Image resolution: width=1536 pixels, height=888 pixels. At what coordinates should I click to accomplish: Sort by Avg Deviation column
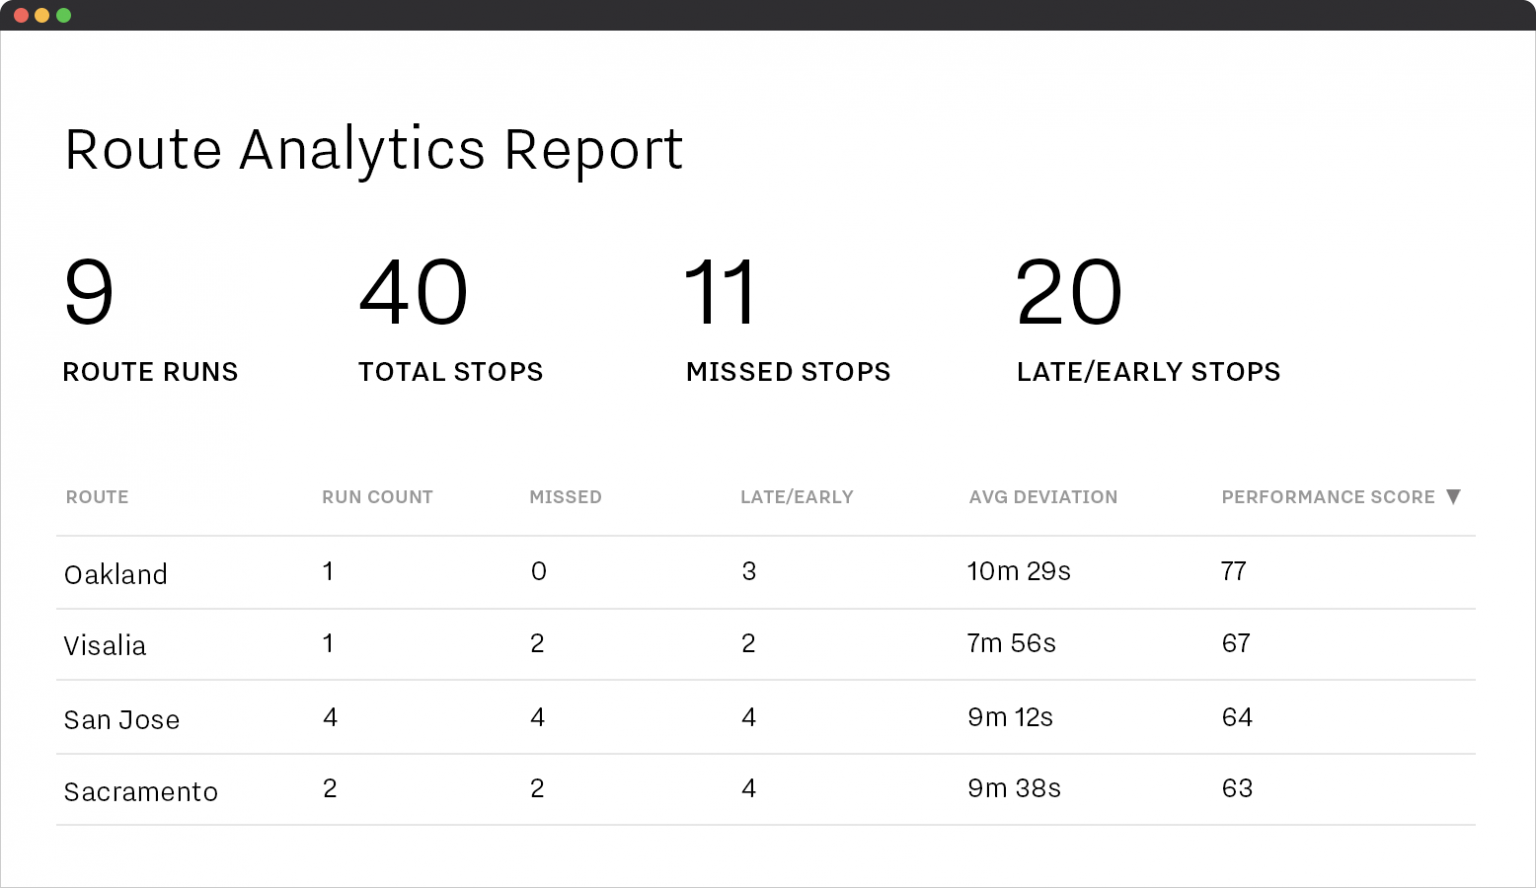[x=1043, y=496]
